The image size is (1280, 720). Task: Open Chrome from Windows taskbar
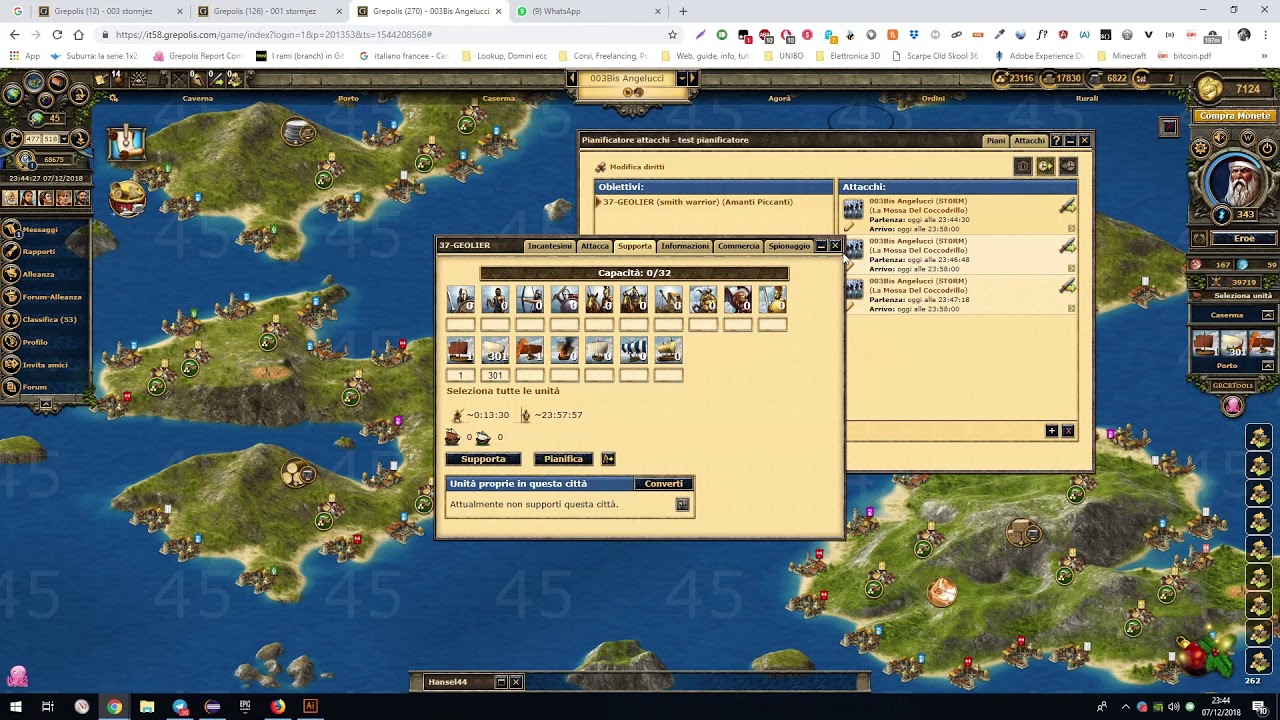(114, 706)
